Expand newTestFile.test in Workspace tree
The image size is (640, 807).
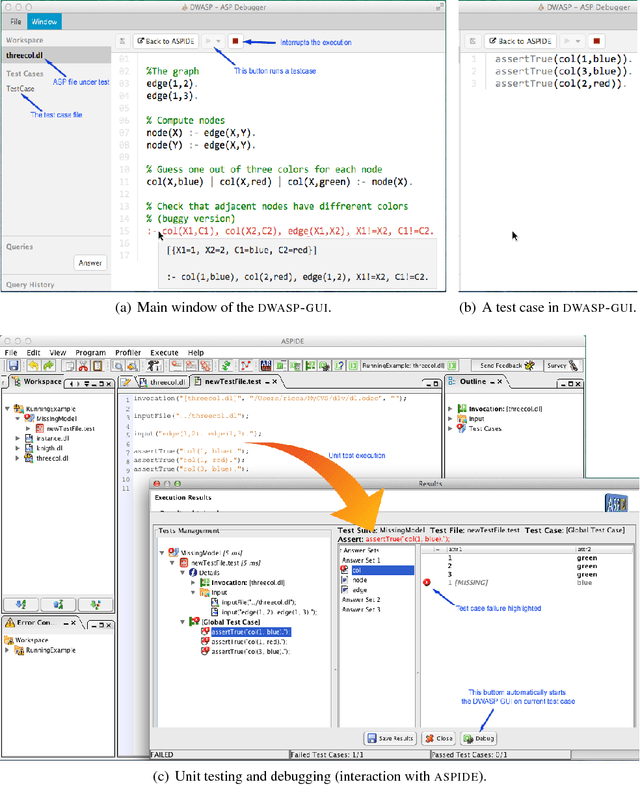(28, 428)
